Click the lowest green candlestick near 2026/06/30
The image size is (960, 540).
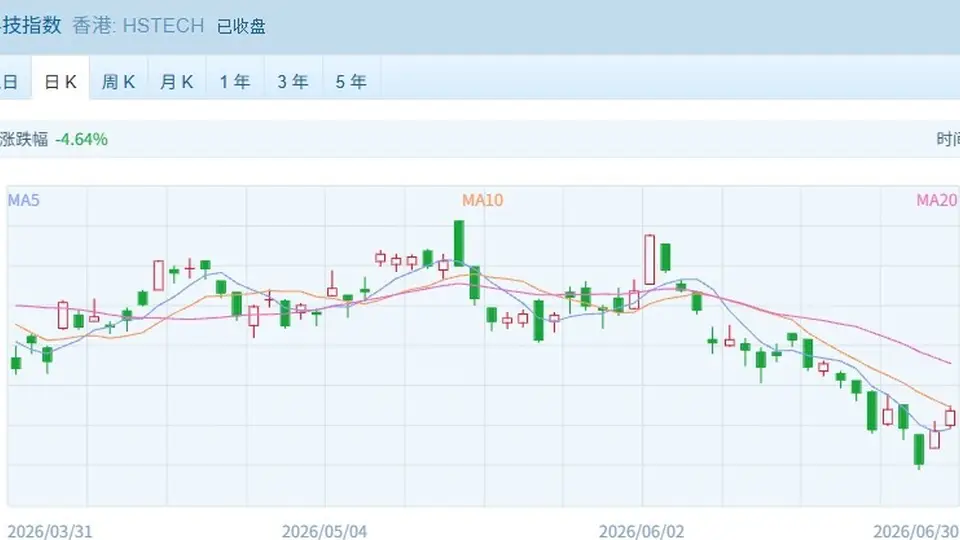coord(919,451)
